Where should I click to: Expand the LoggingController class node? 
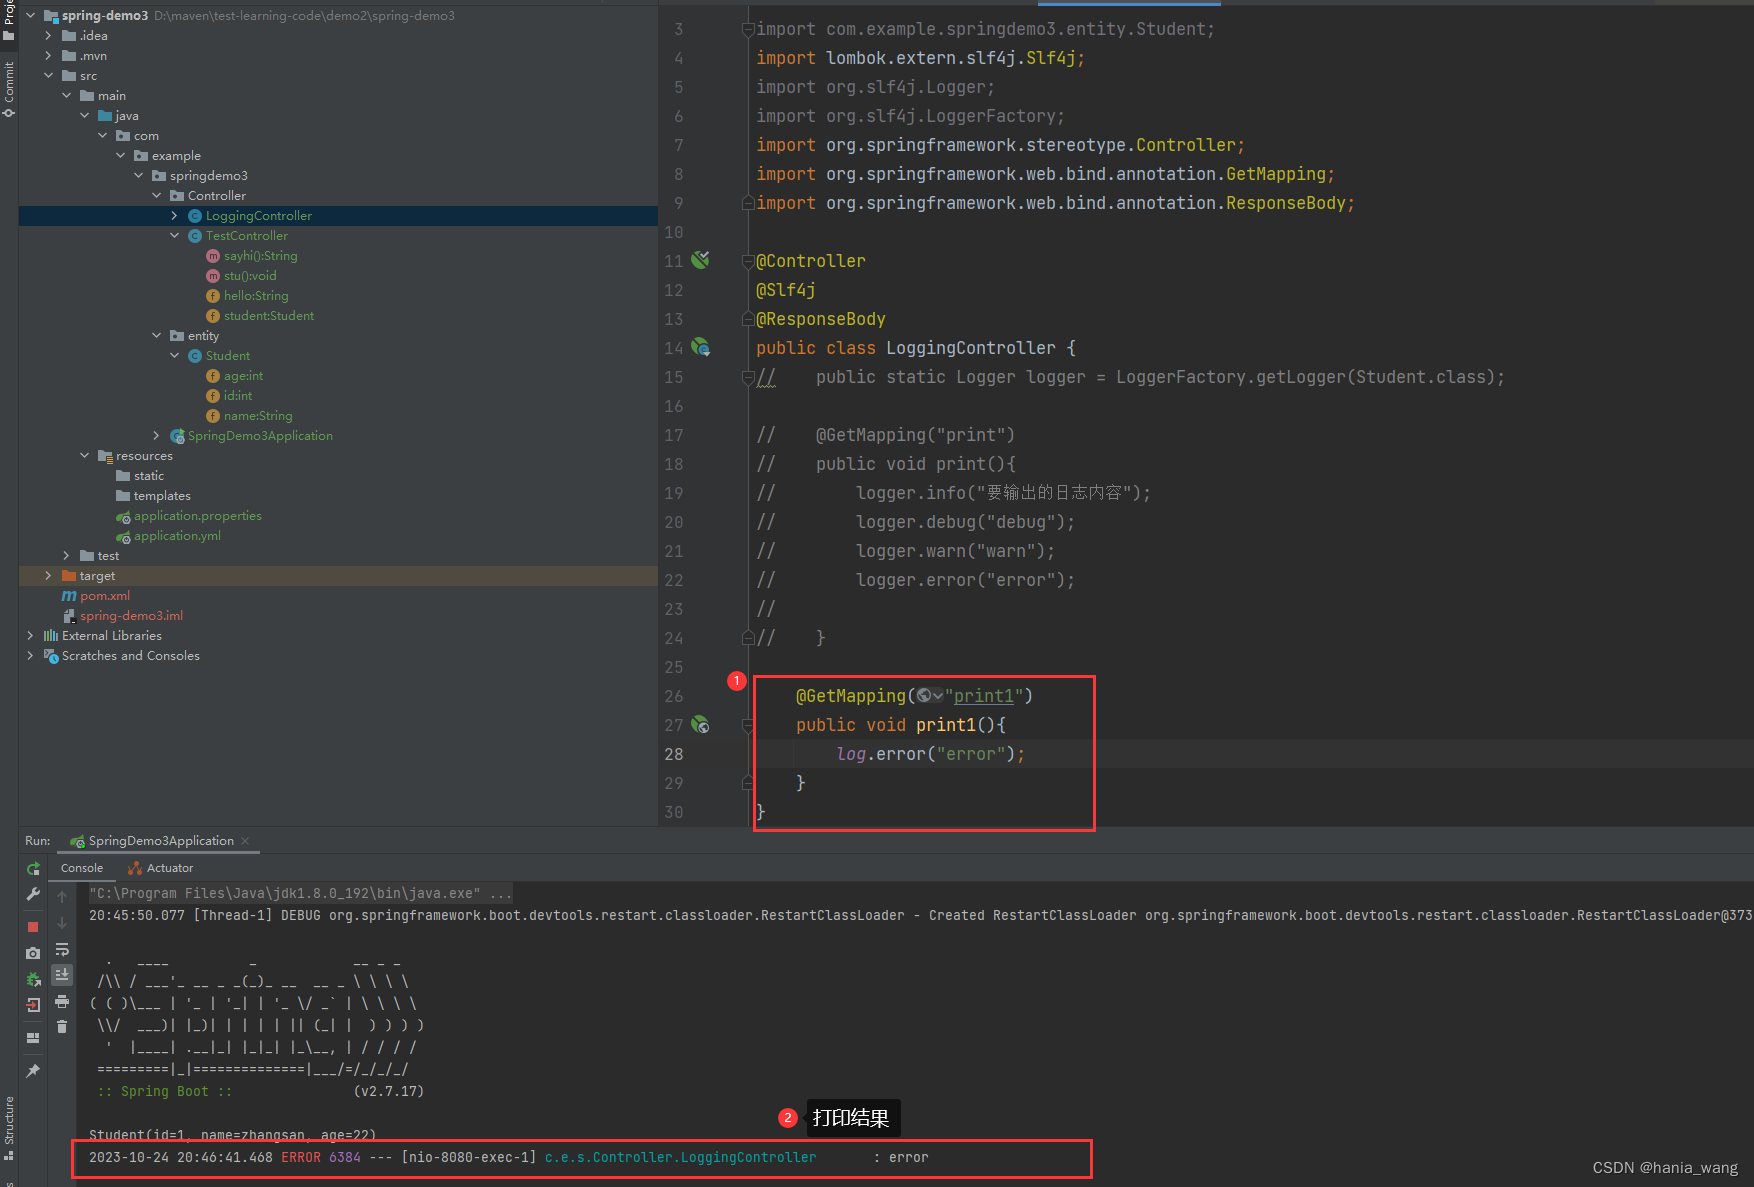174,216
